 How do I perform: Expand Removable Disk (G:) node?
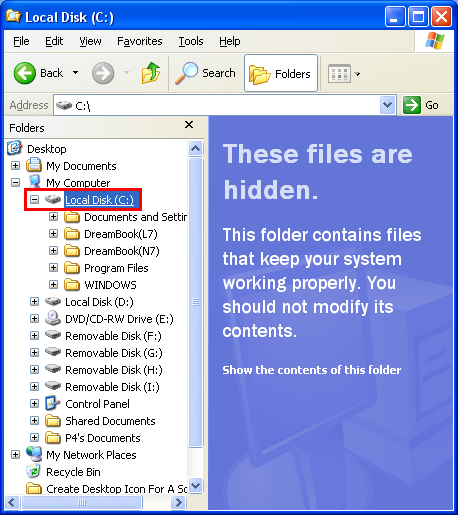(x=34, y=353)
